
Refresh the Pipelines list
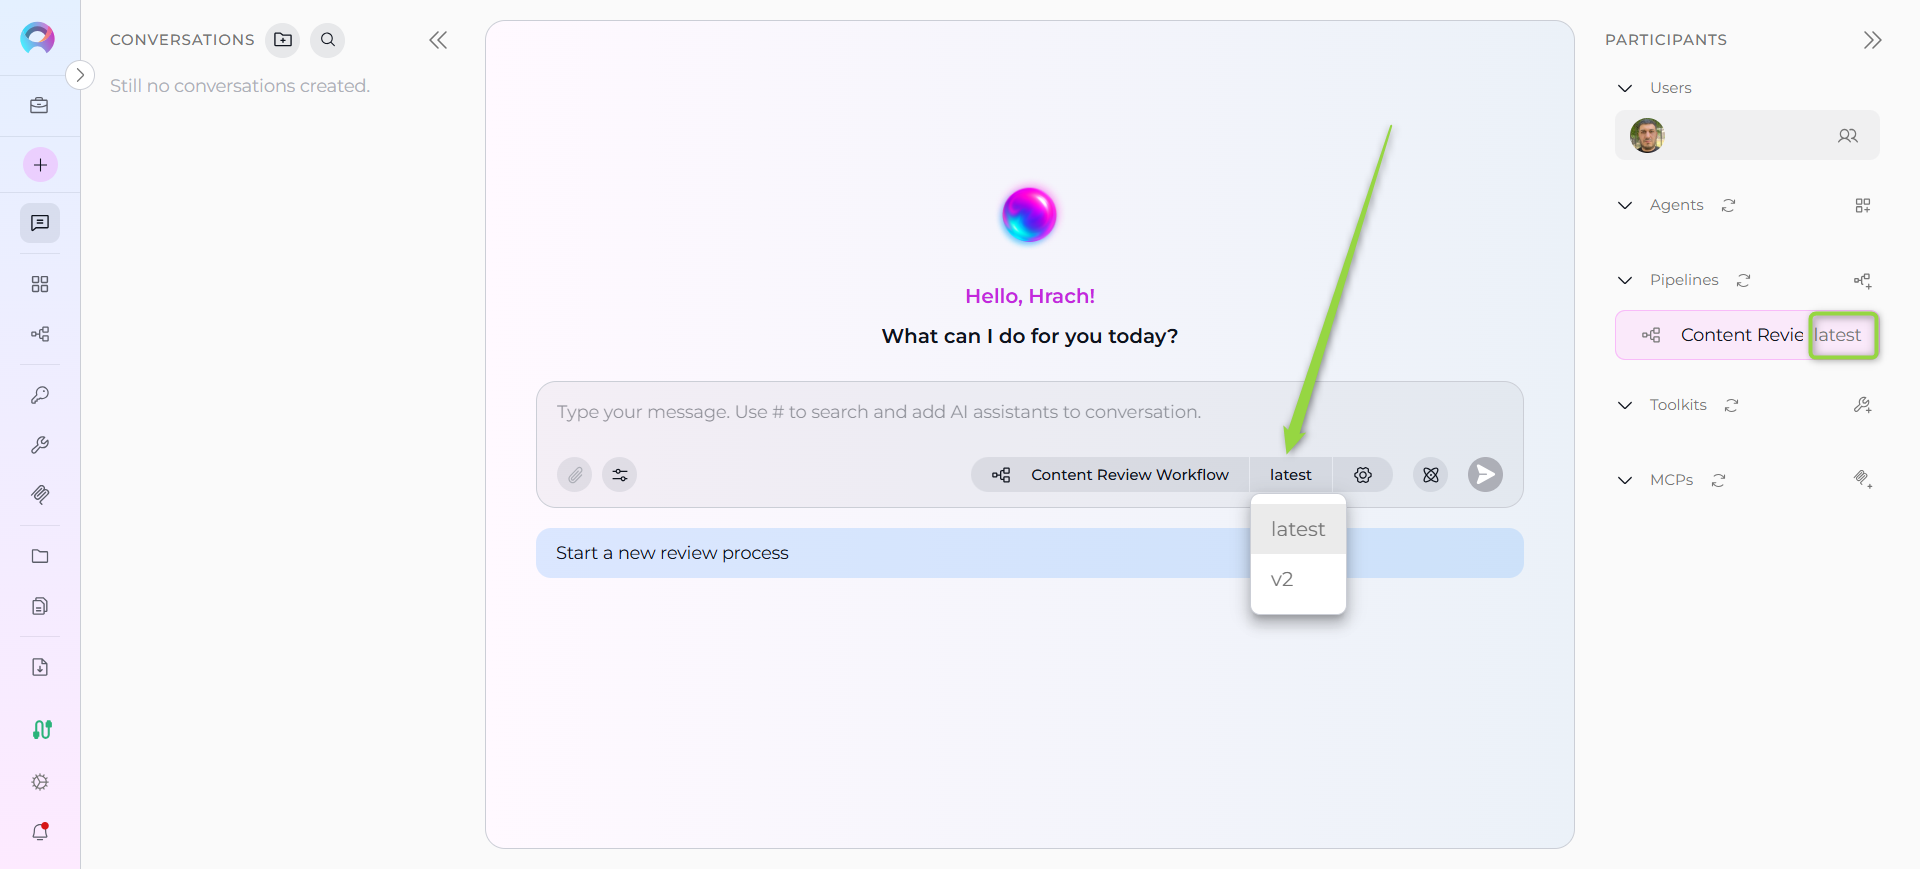[1743, 281]
